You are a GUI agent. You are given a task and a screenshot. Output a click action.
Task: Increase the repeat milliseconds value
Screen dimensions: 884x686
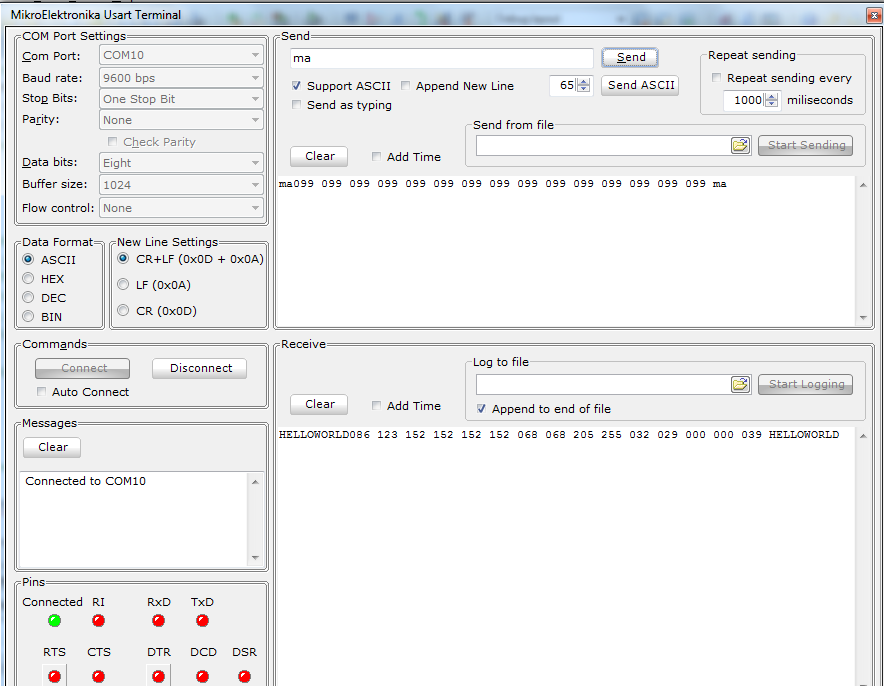[772, 97]
